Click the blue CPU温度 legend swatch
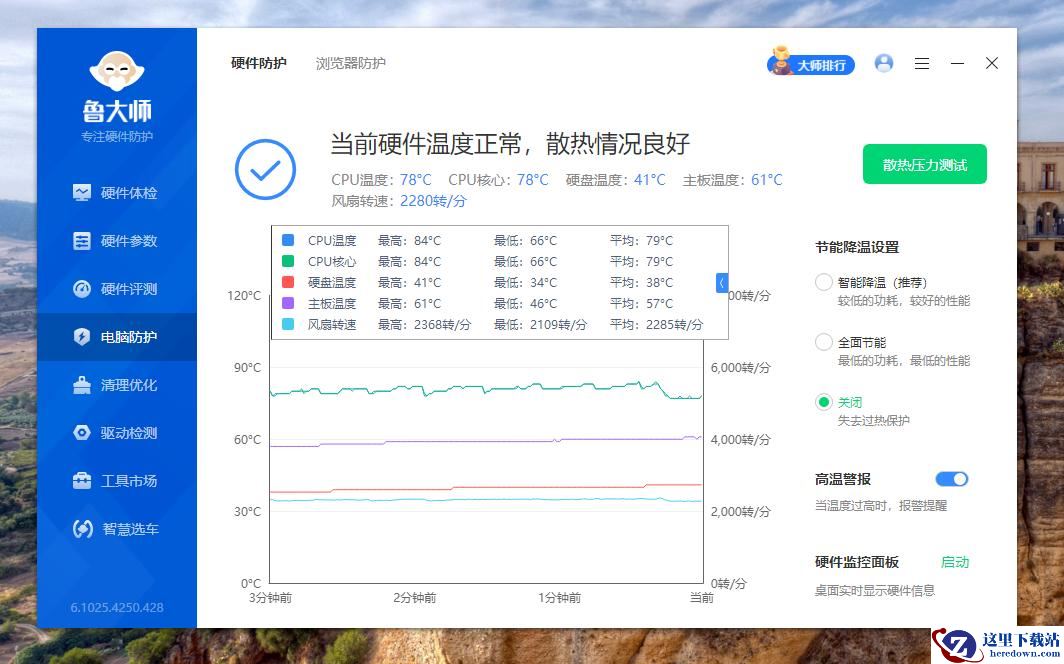This screenshot has height=664, width=1064. pos(288,240)
